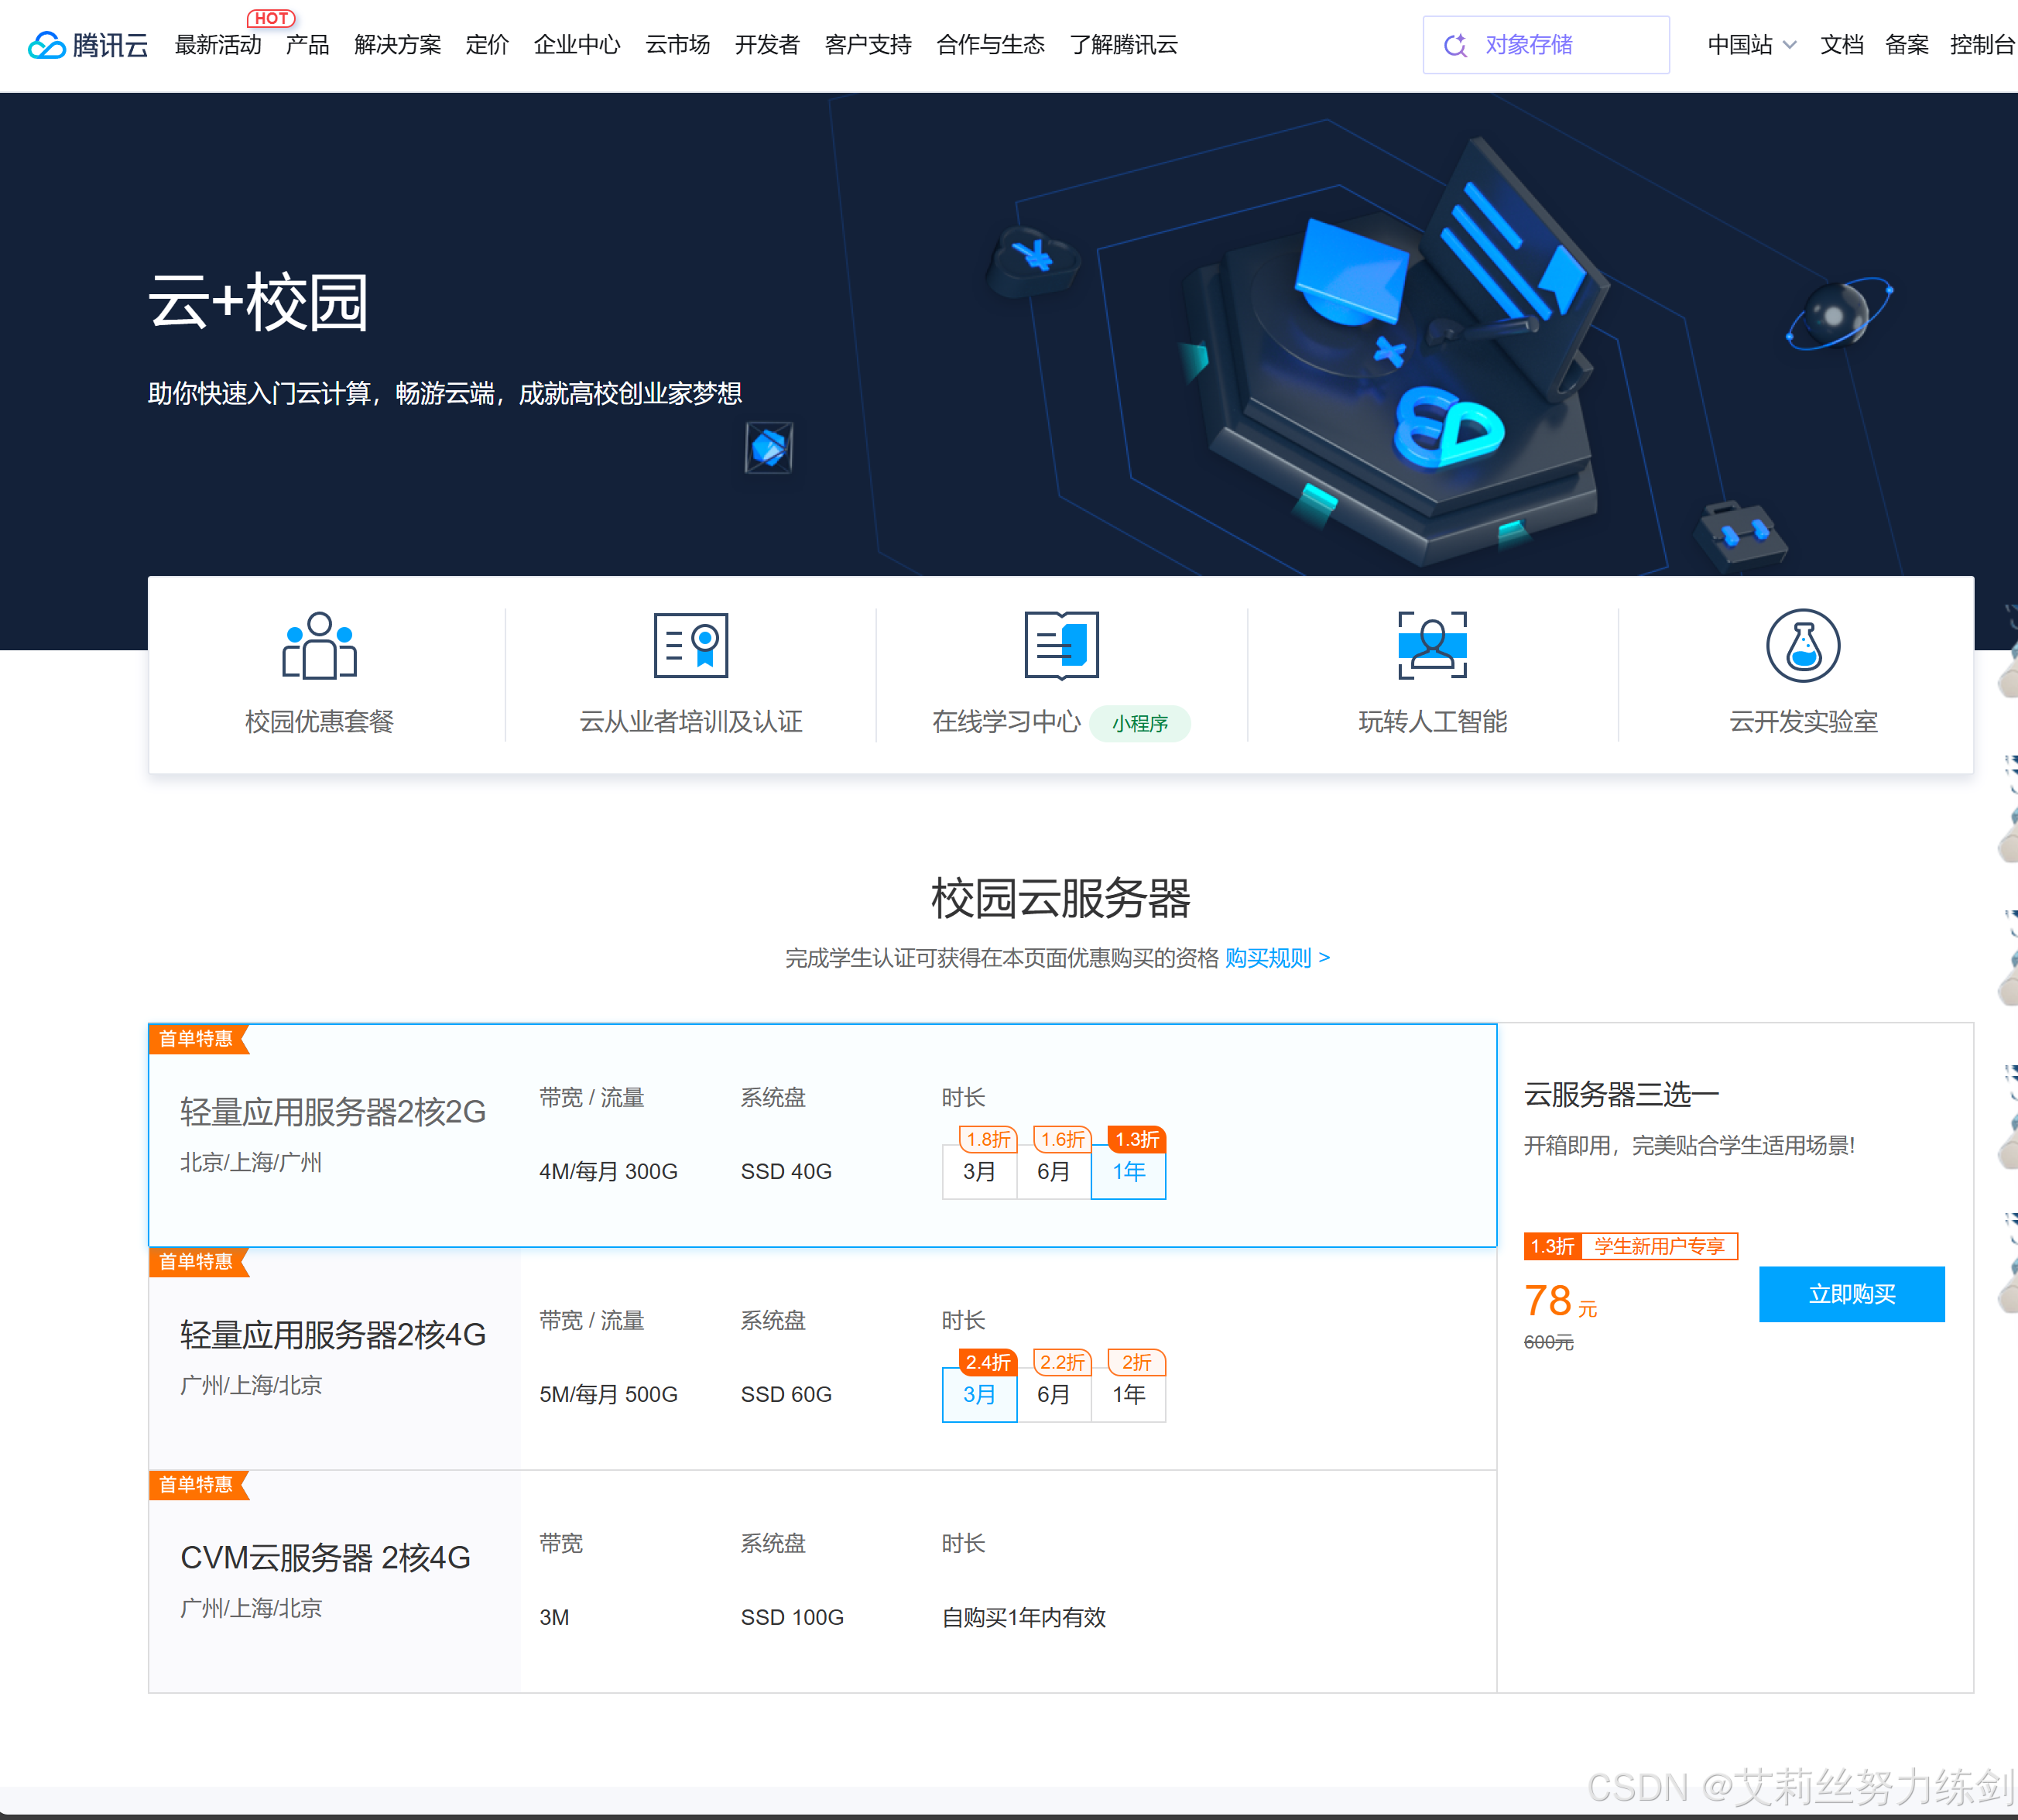
Task: Open the 产品 navigation menu
Action: 307,45
